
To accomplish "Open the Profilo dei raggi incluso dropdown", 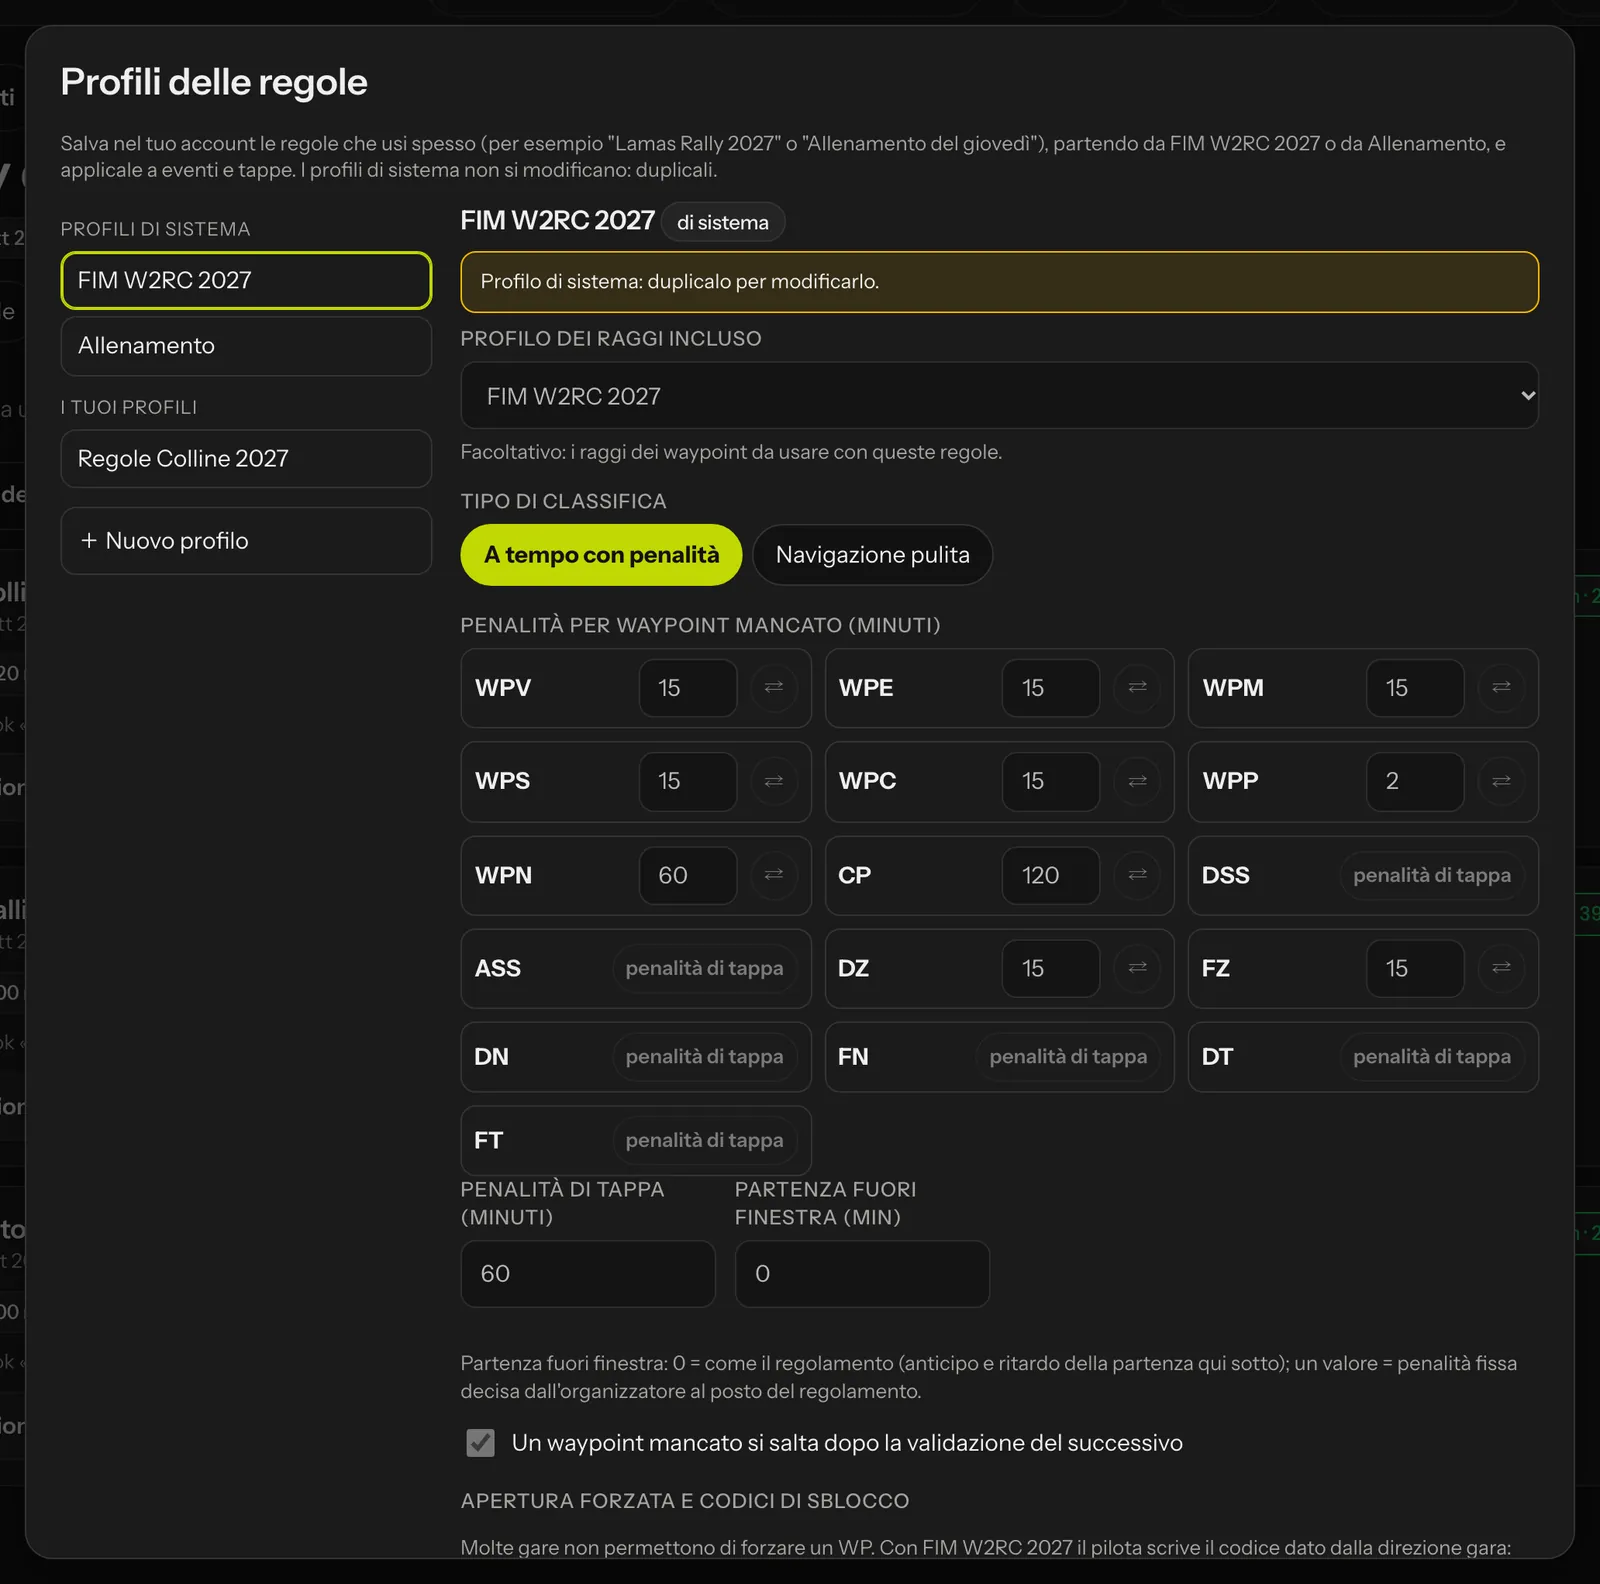I will 999,396.
